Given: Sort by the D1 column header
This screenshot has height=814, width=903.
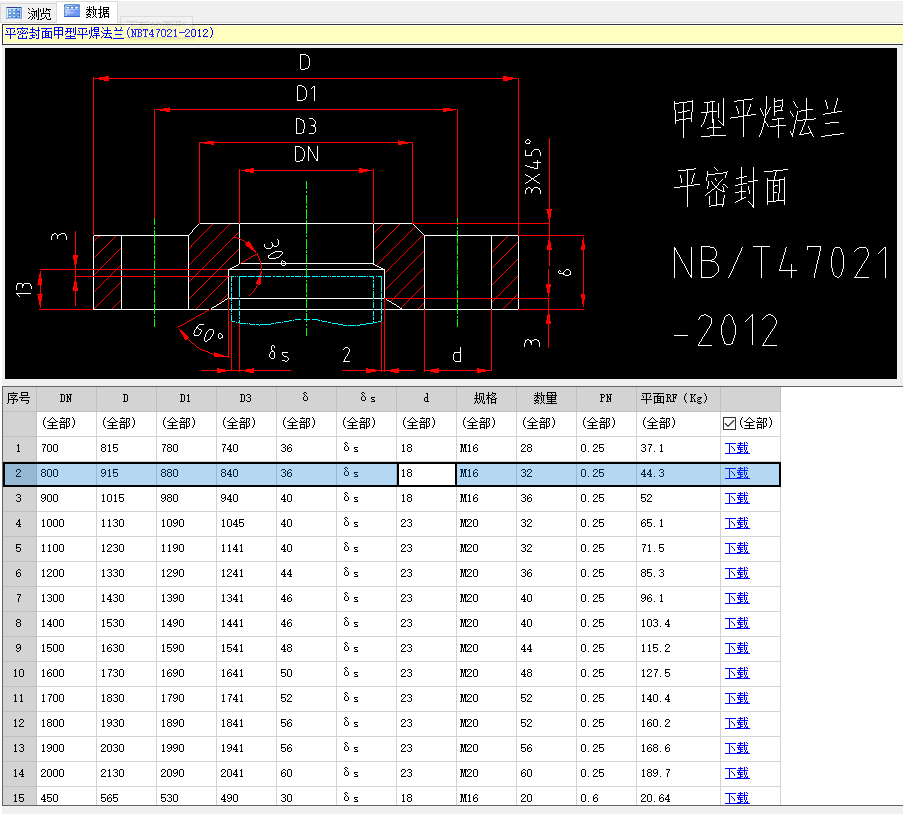Looking at the screenshot, I should coord(186,398).
